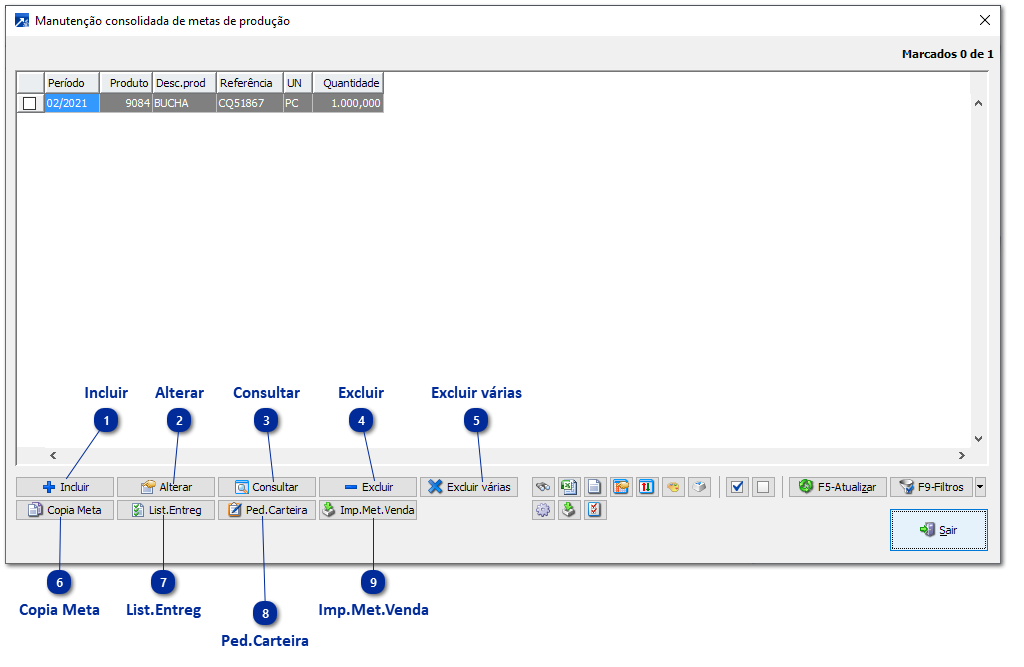The height and width of the screenshot is (667, 1024).
Task: Select the 1.000,000 quantity cell
Action: (348, 103)
